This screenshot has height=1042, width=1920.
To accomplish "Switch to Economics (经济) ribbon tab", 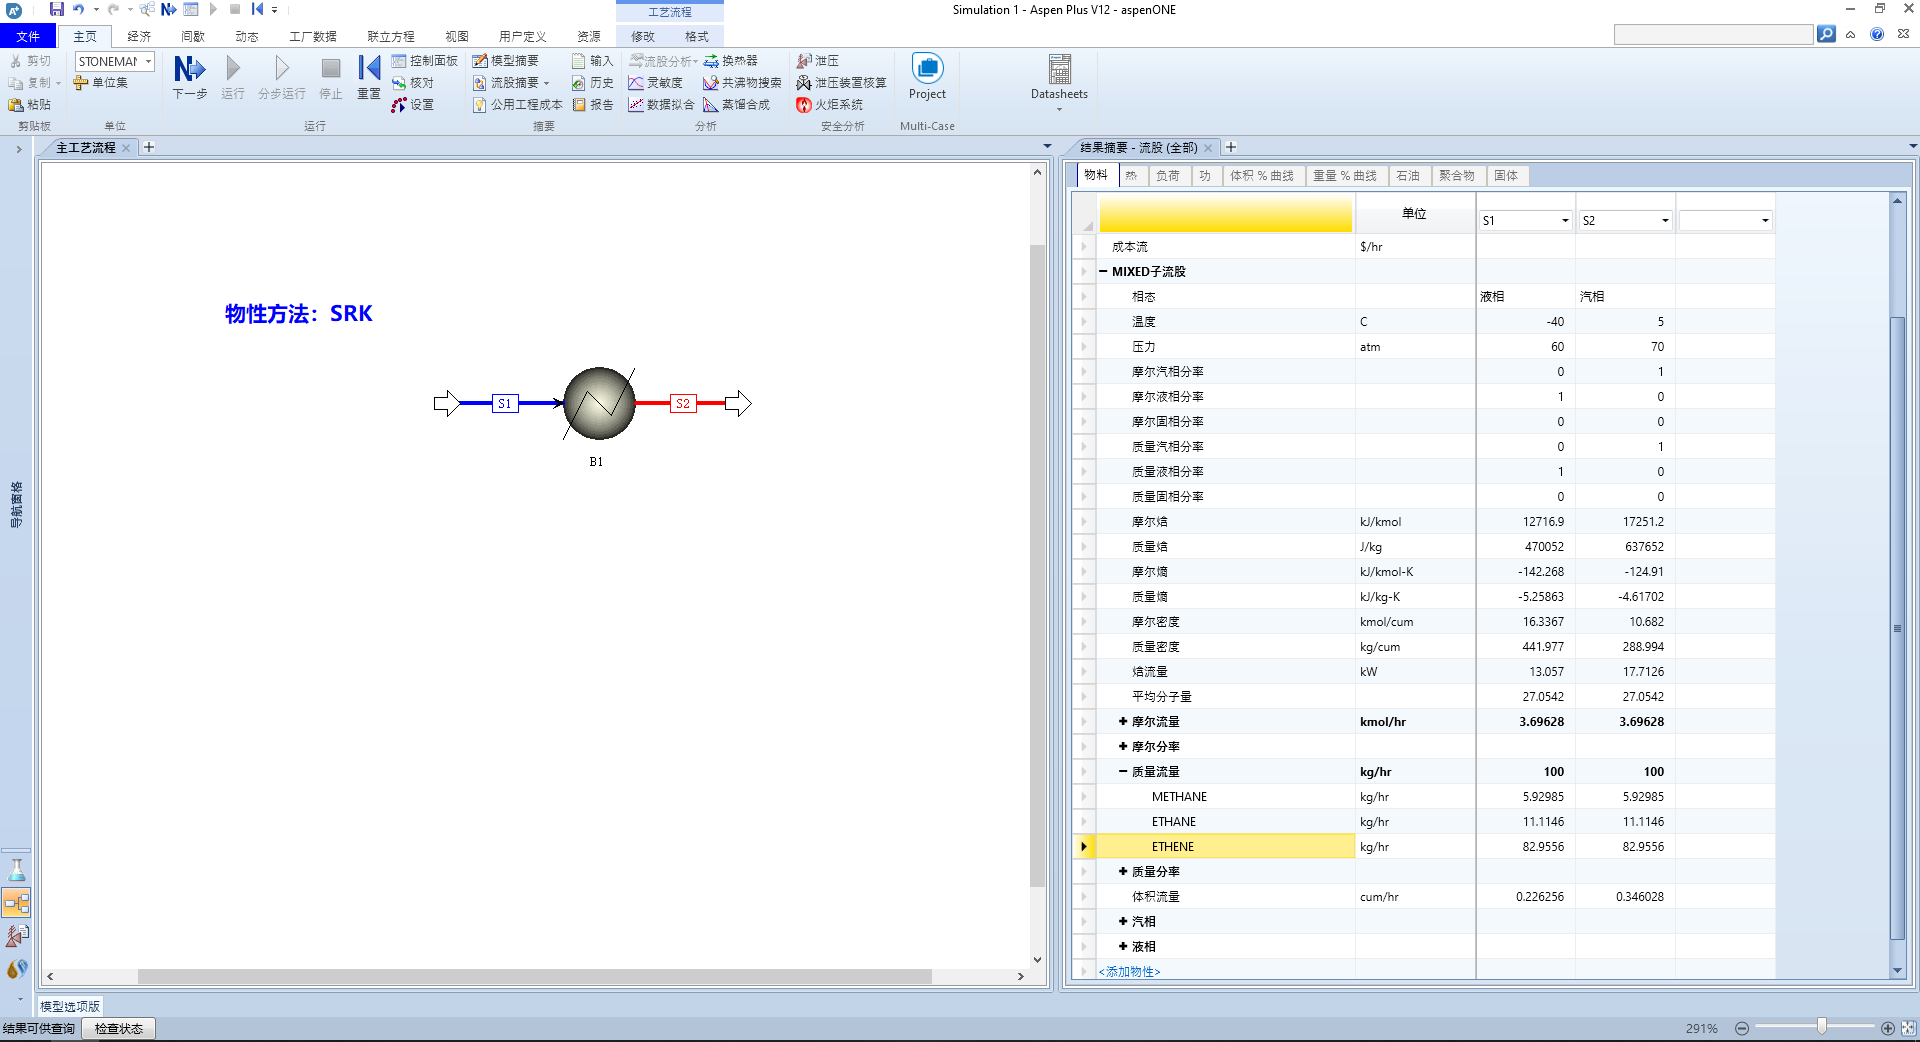I will point(139,36).
